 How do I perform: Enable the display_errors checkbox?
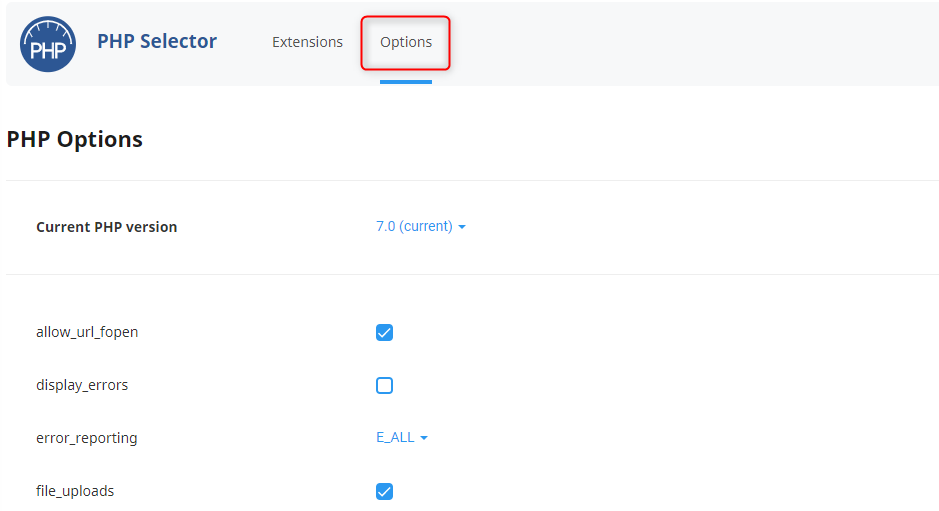pos(384,385)
